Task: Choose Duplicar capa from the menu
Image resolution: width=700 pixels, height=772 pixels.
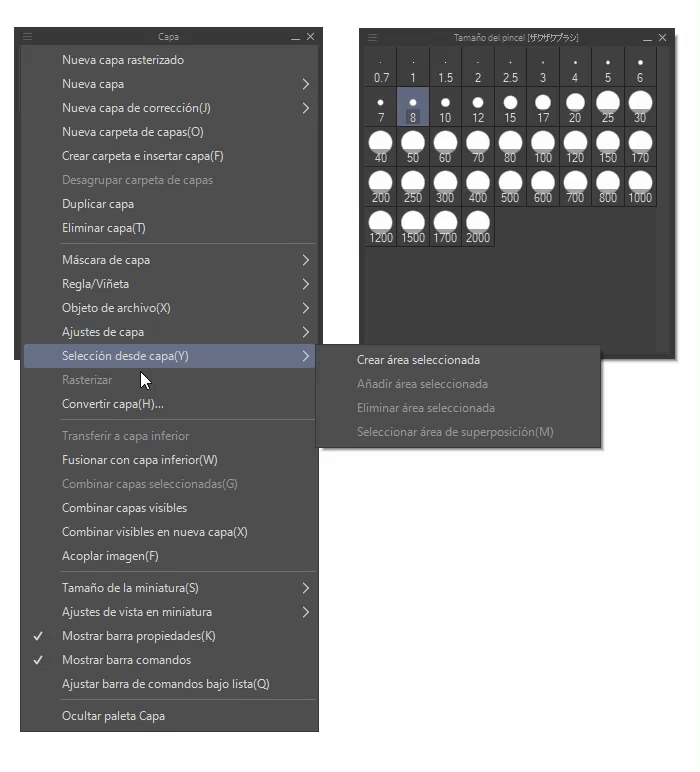Action: 98,204
